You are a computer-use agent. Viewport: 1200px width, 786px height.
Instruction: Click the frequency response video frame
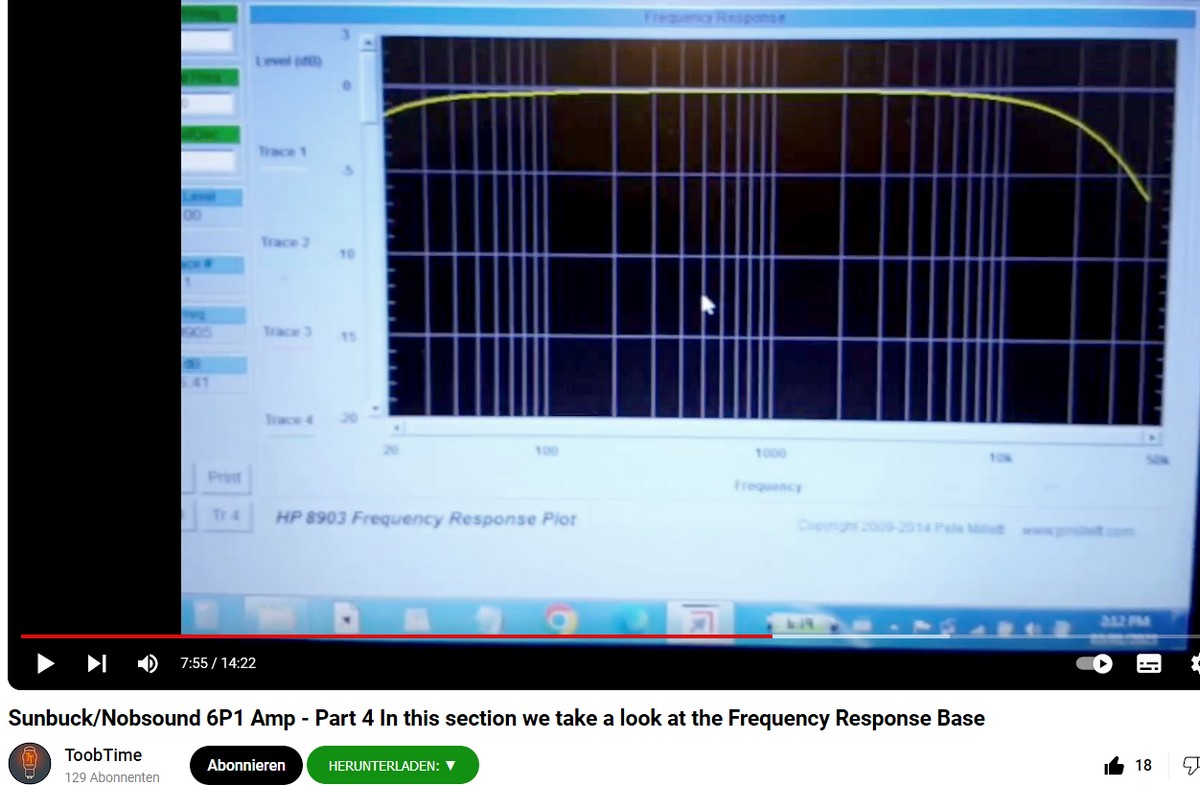604,316
